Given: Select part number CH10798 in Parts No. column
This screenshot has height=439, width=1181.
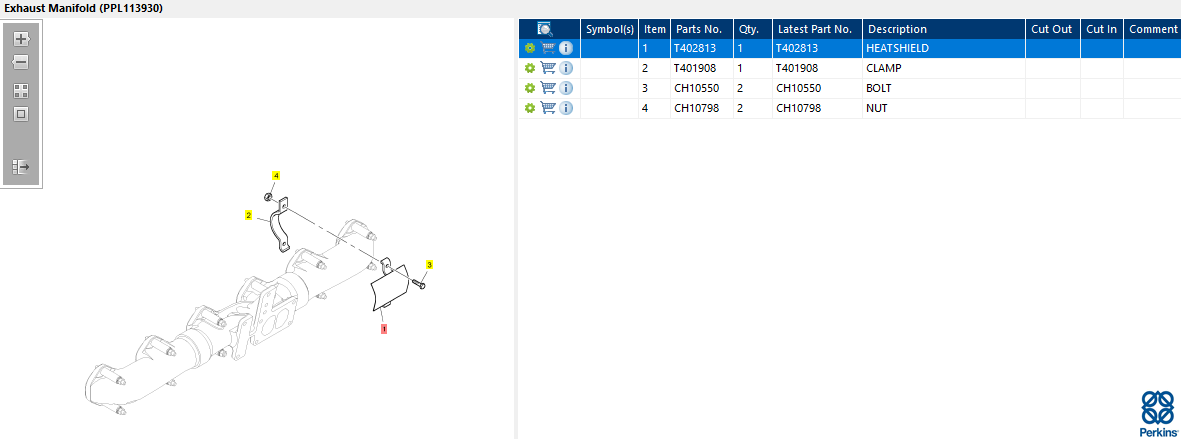Looking at the screenshot, I should pos(696,108).
